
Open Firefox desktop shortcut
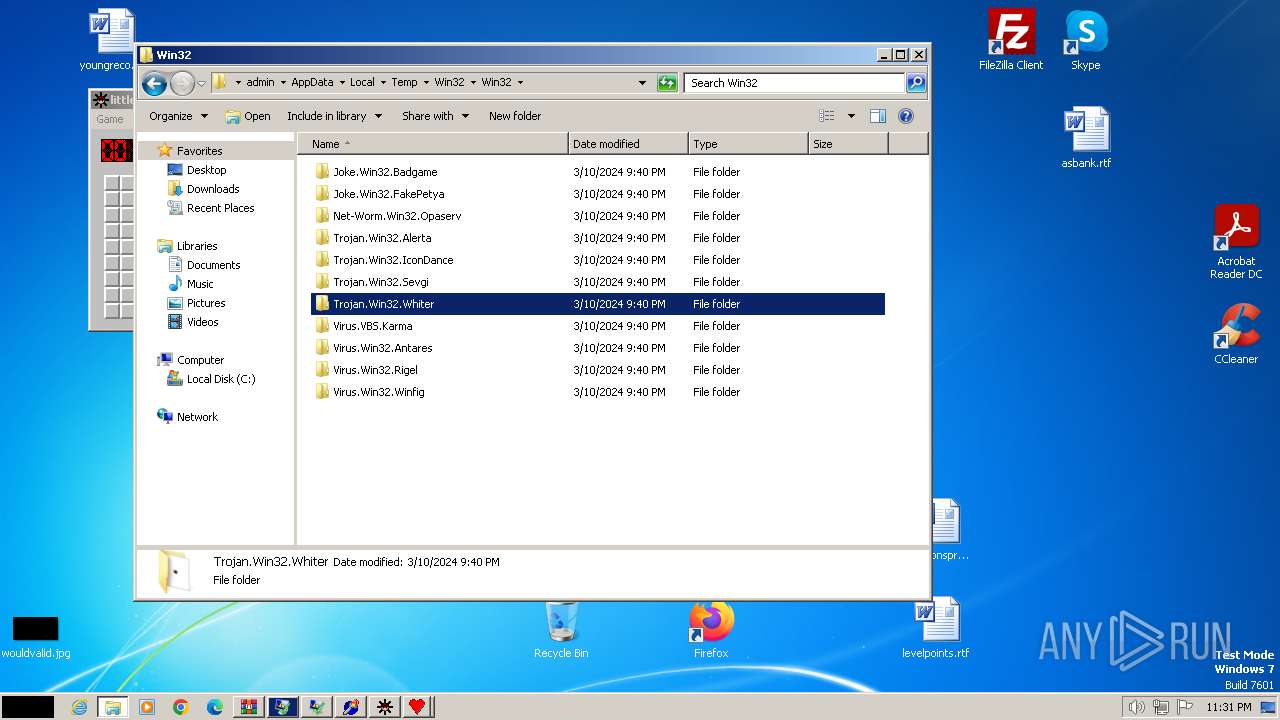click(x=711, y=629)
